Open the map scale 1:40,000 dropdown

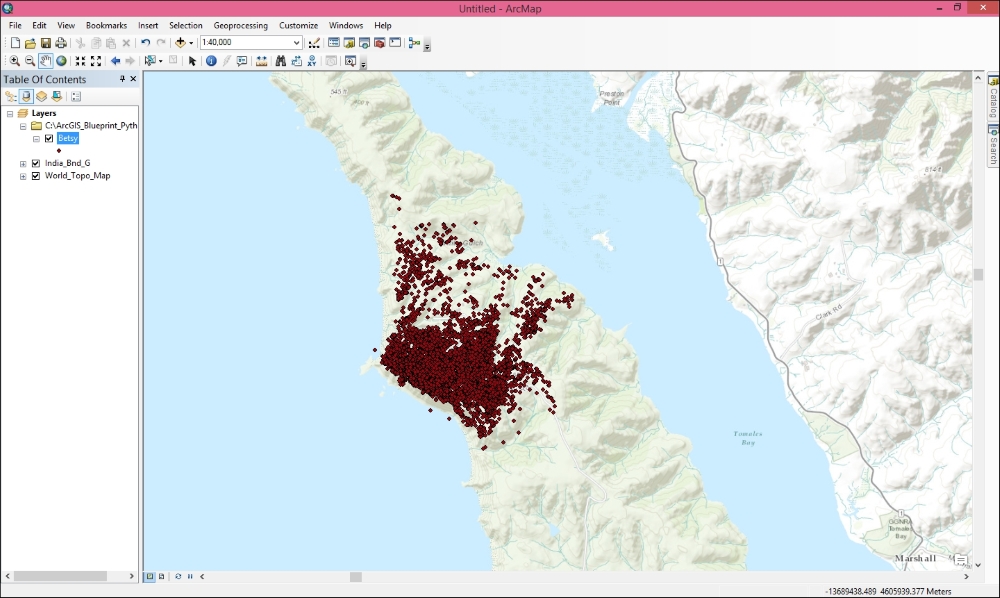pyautogui.click(x=297, y=43)
